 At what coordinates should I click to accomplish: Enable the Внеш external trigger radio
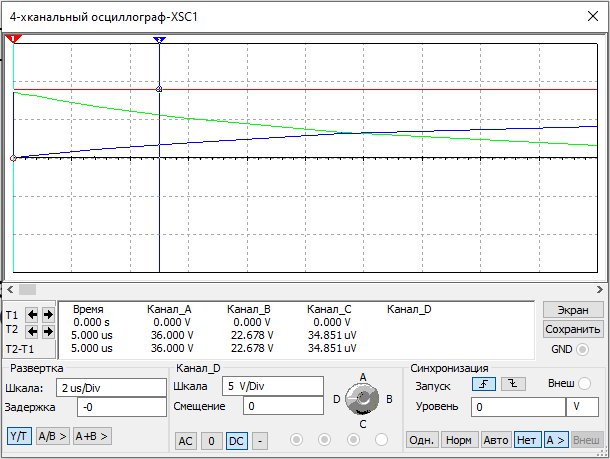click(584, 384)
